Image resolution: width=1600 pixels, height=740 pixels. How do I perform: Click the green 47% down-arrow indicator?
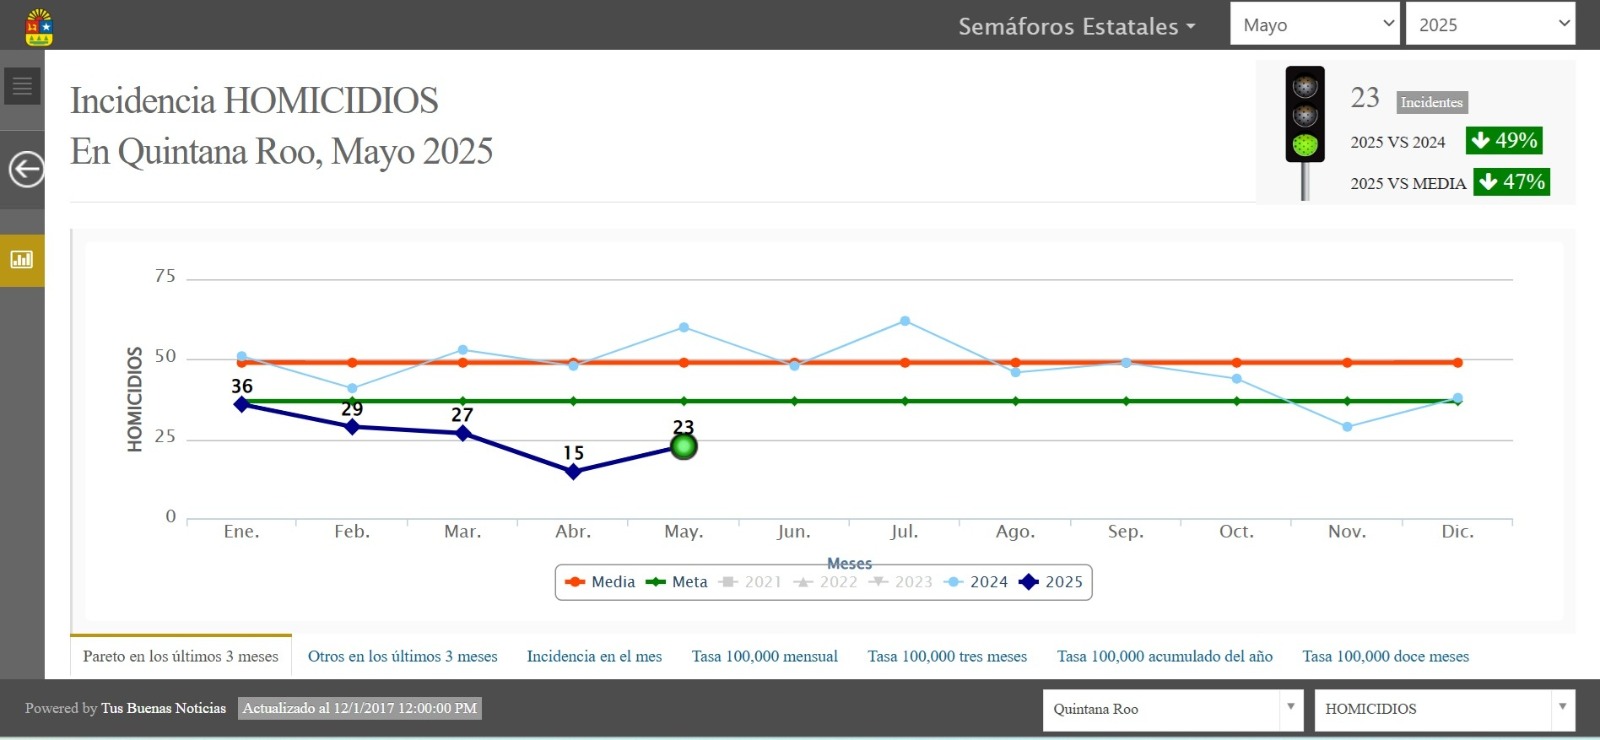[1511, 182]
